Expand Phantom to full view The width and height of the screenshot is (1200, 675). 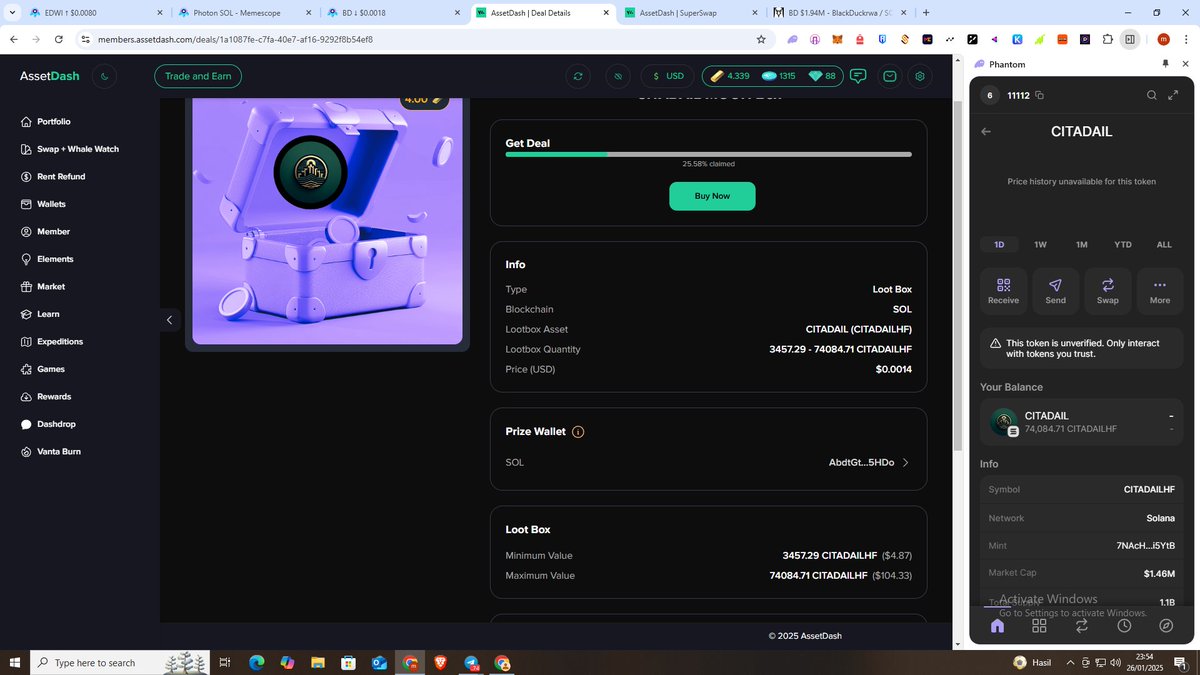coord(1173,96)
